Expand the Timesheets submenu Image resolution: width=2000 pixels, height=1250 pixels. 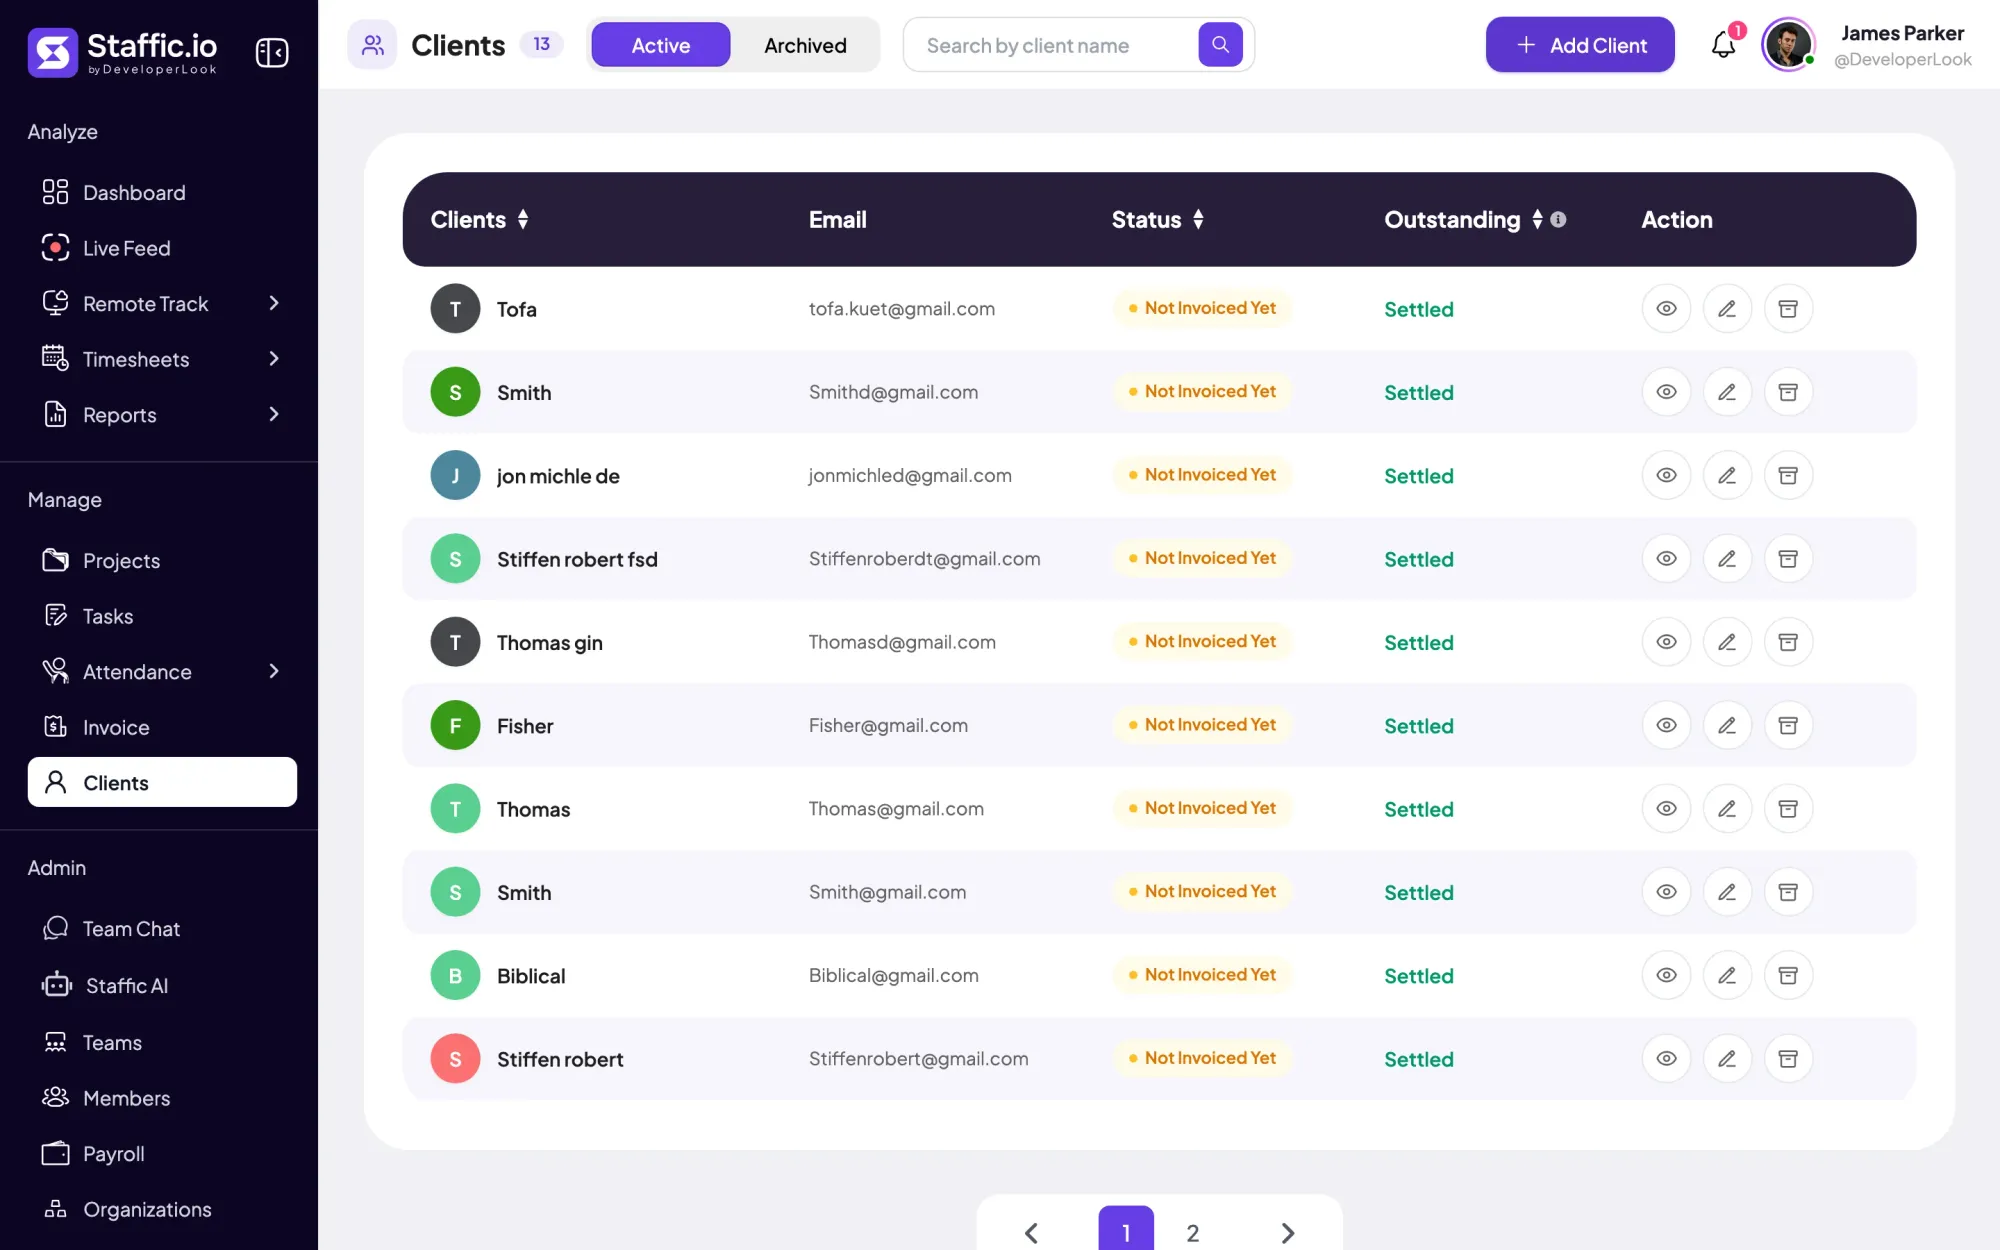pyautogui.click(x=274, y=359)
